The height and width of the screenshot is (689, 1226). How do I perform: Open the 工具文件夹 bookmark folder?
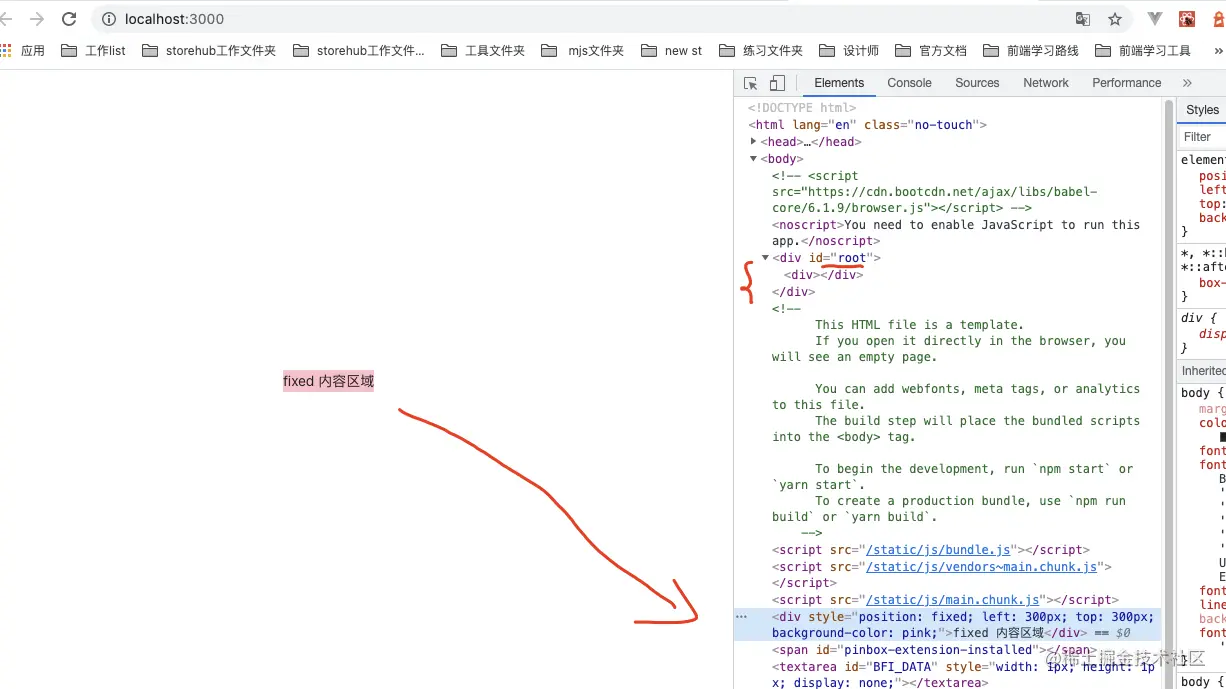click(483, 50)
